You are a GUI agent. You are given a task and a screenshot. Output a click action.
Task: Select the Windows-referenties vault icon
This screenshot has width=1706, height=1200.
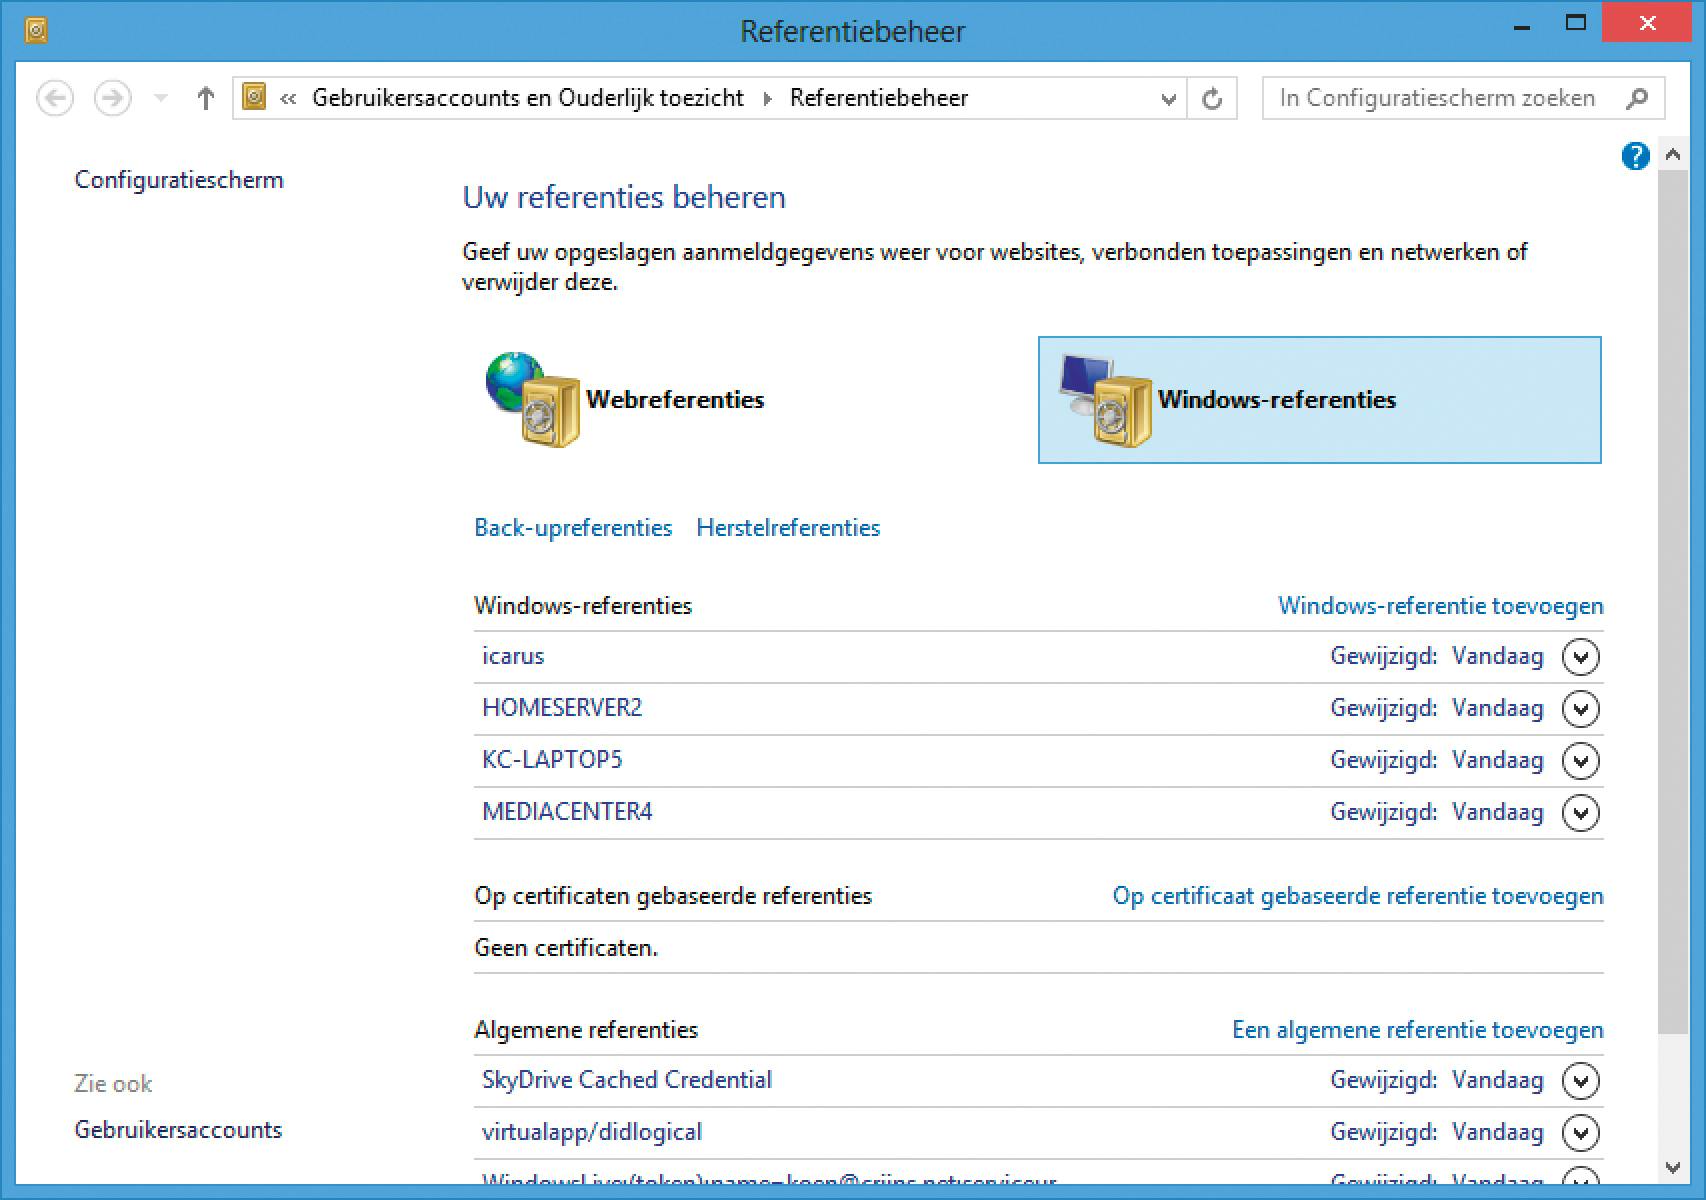click(x=1105, y=399)
